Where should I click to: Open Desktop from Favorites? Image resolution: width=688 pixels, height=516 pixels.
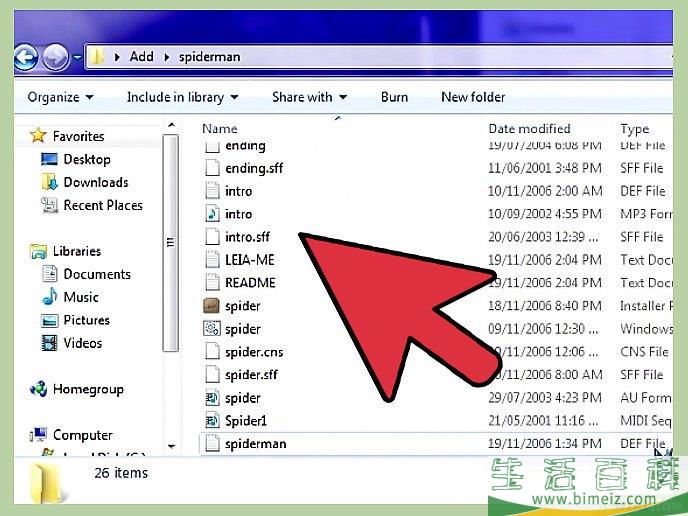[87, 159]
